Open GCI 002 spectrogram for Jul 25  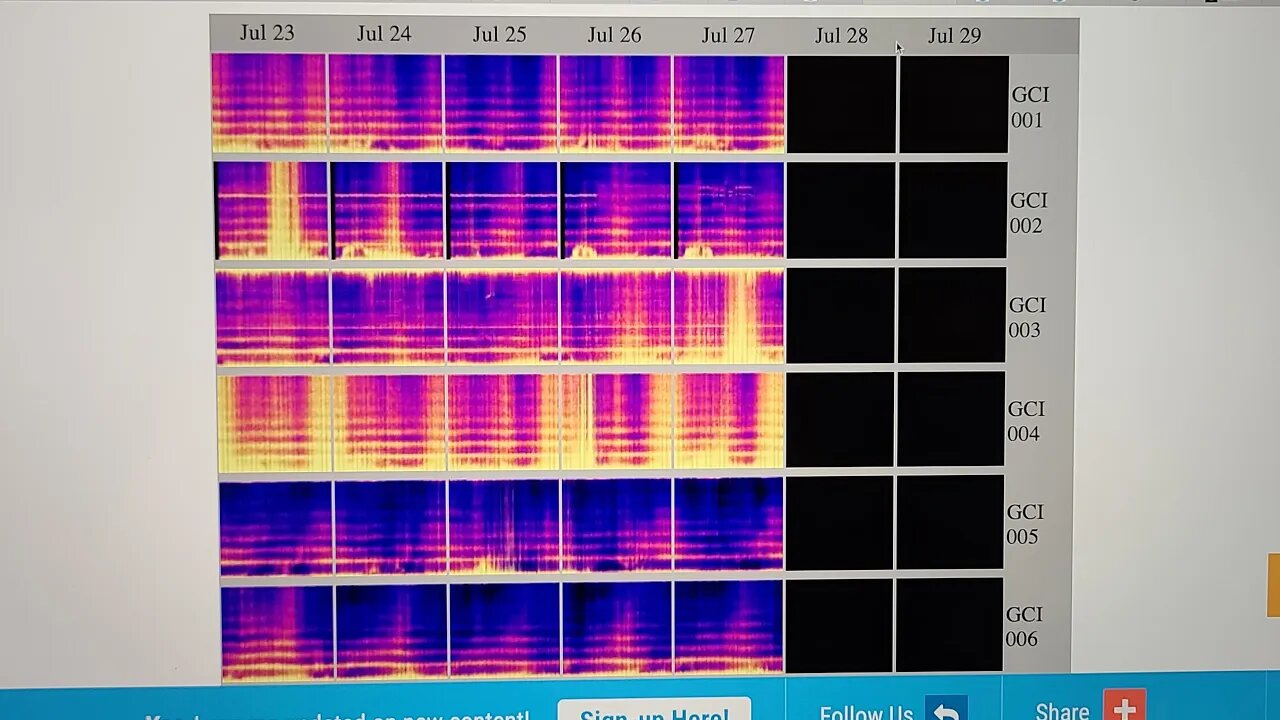pos(502,210)
